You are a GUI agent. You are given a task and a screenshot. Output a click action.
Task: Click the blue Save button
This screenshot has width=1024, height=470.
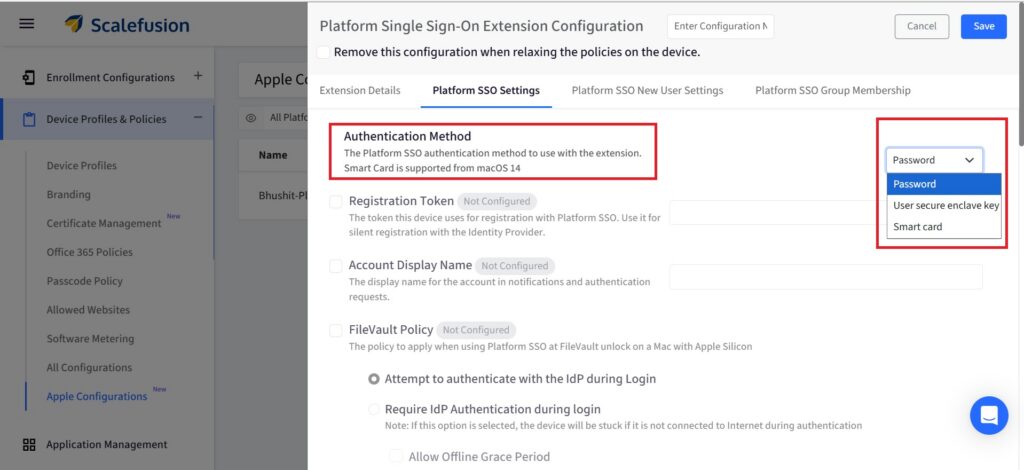click(x=983, y=26)
